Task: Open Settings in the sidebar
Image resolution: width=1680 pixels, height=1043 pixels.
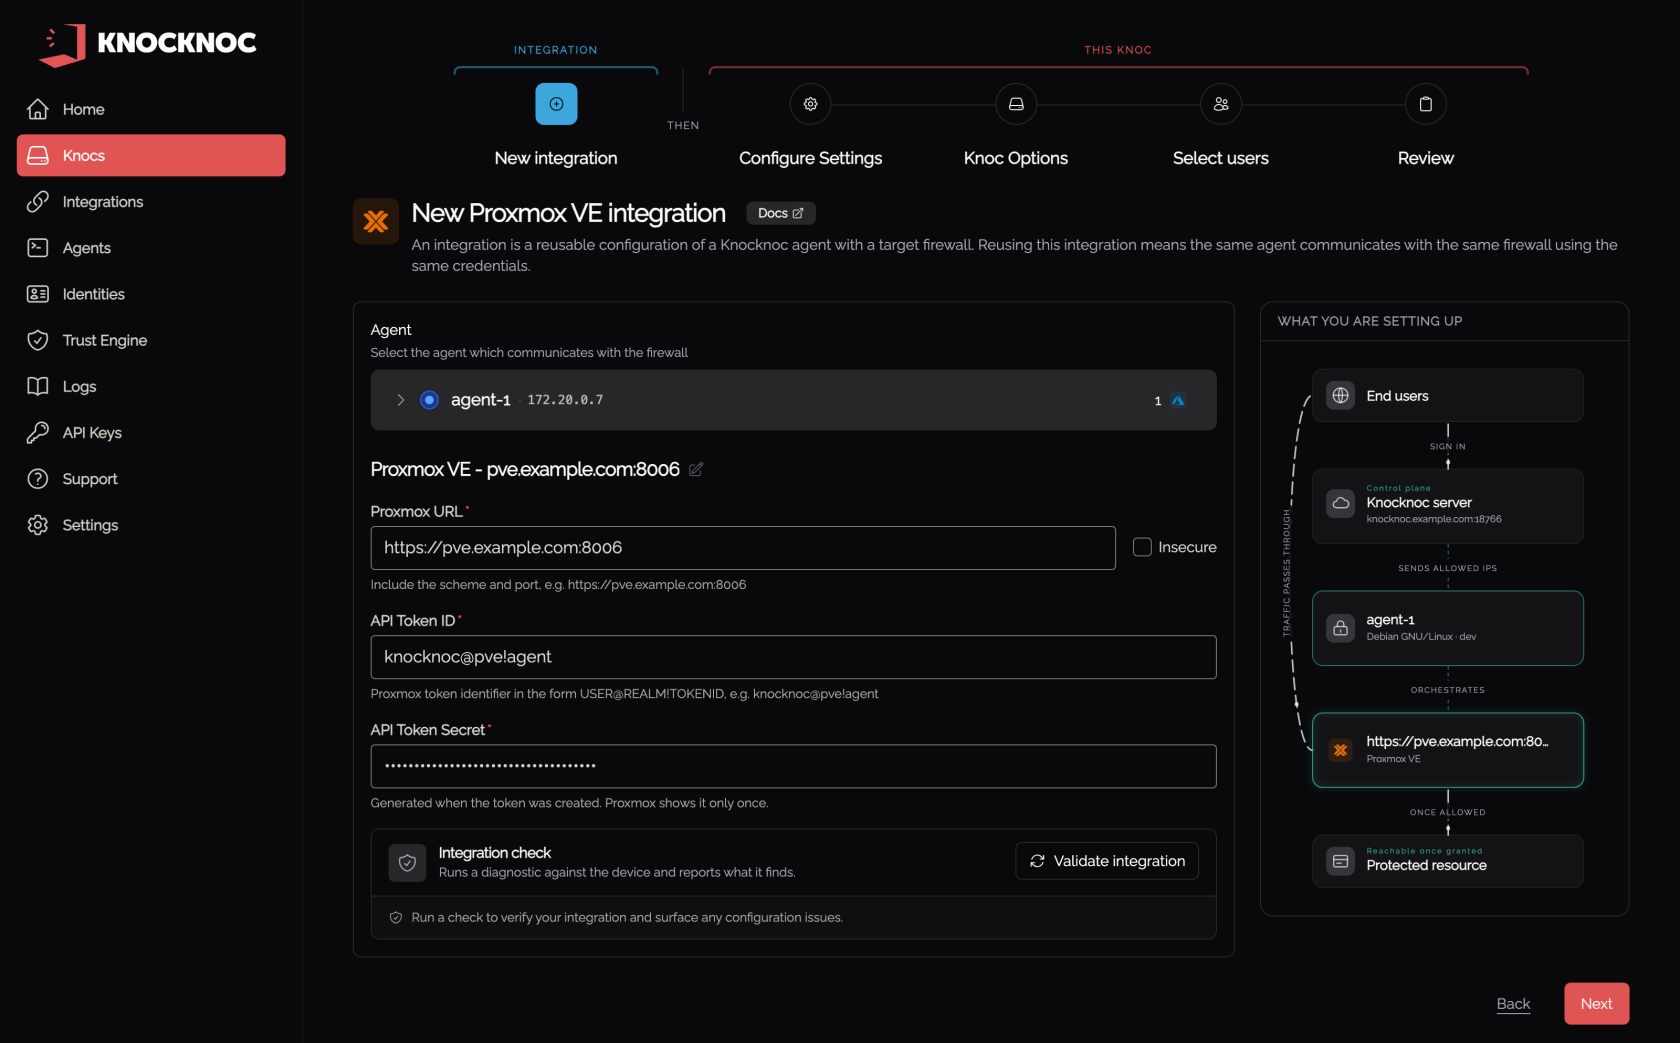Action: coord(151,525)
